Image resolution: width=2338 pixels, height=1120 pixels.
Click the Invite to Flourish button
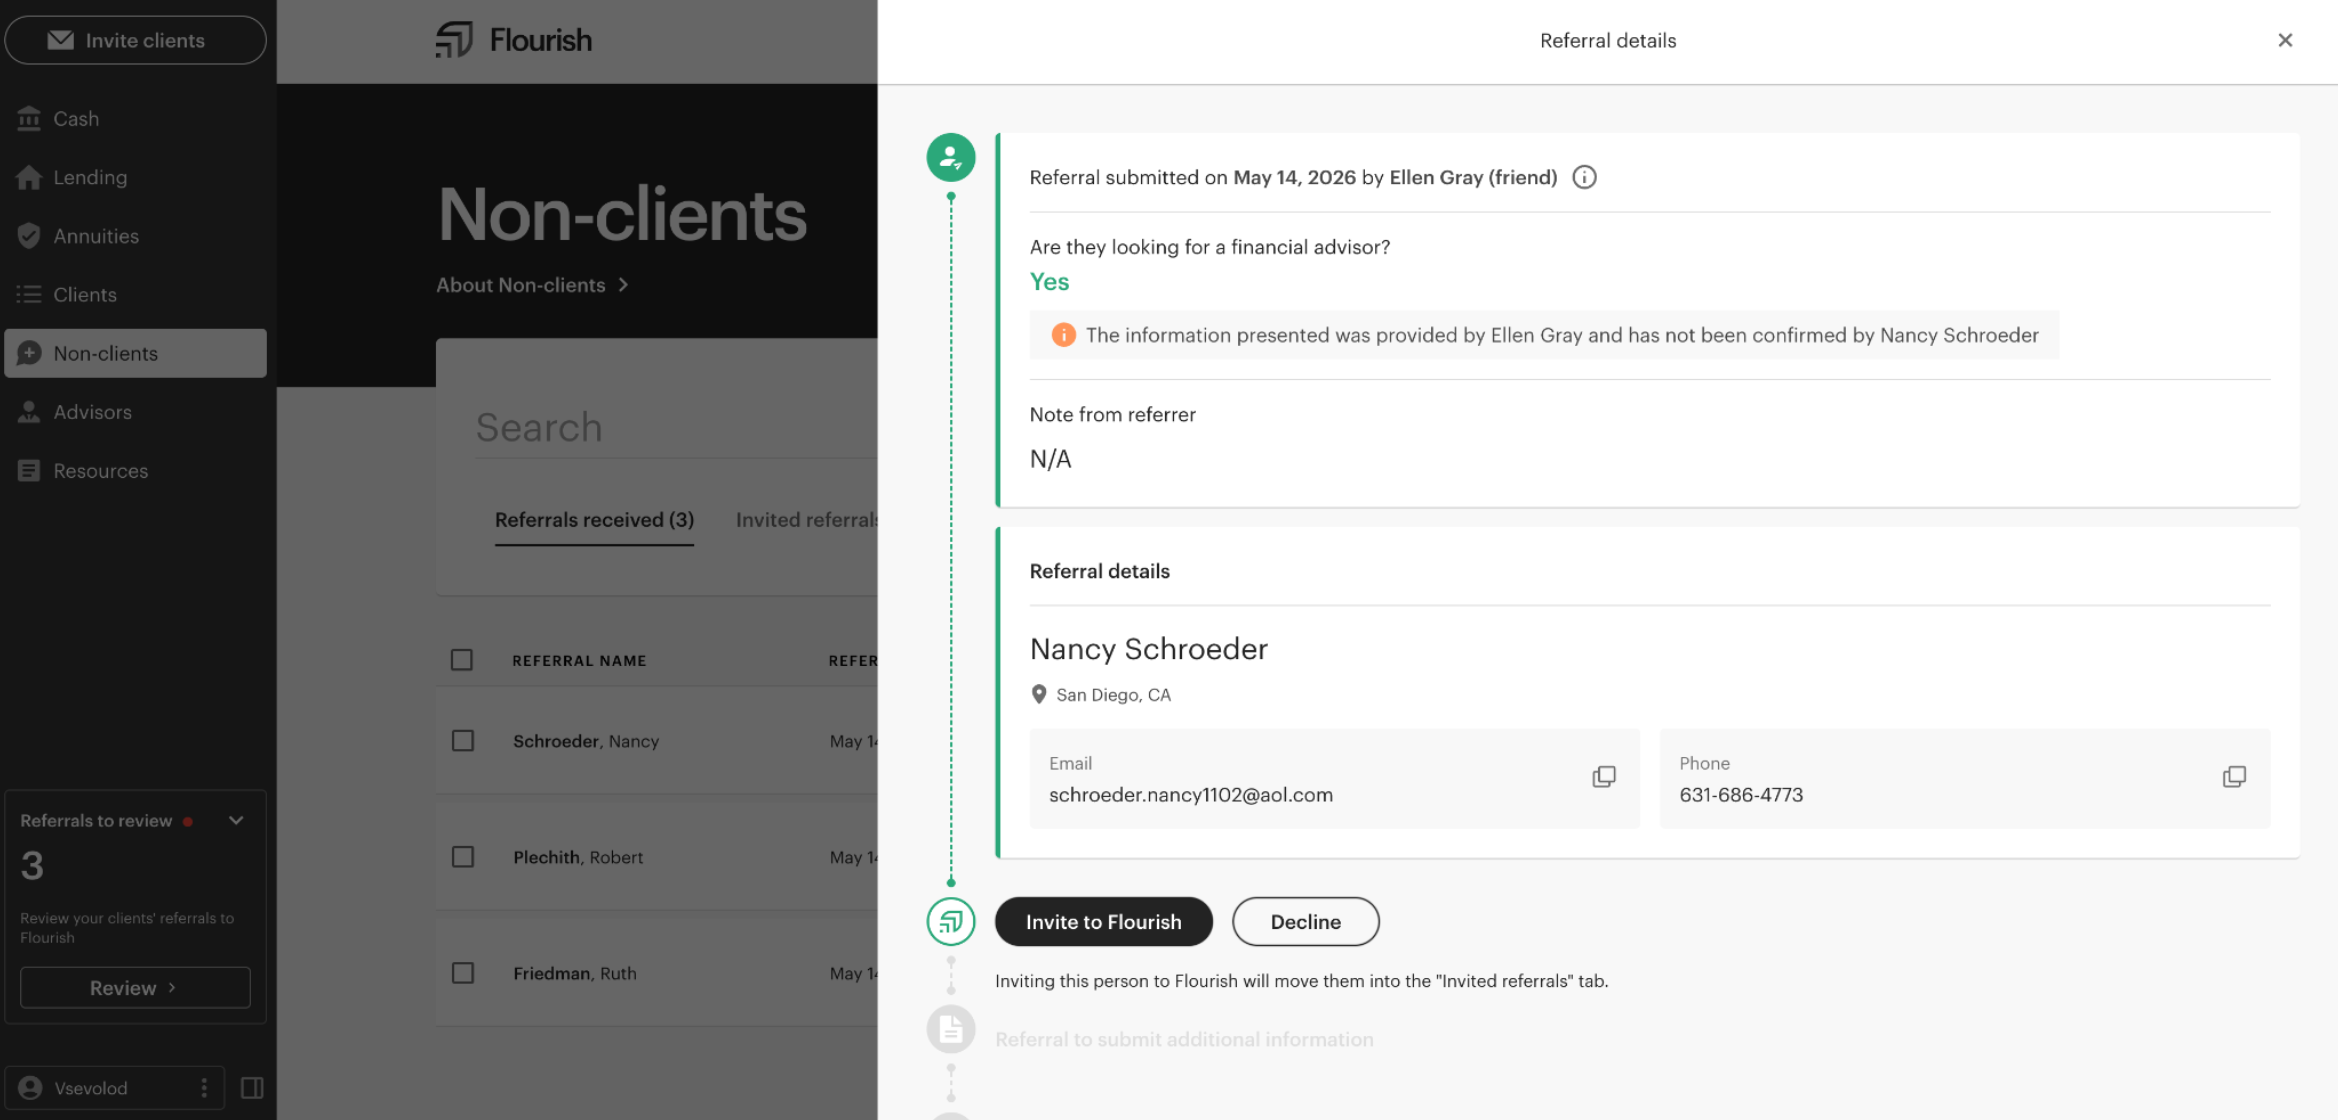click(1104, 922)
